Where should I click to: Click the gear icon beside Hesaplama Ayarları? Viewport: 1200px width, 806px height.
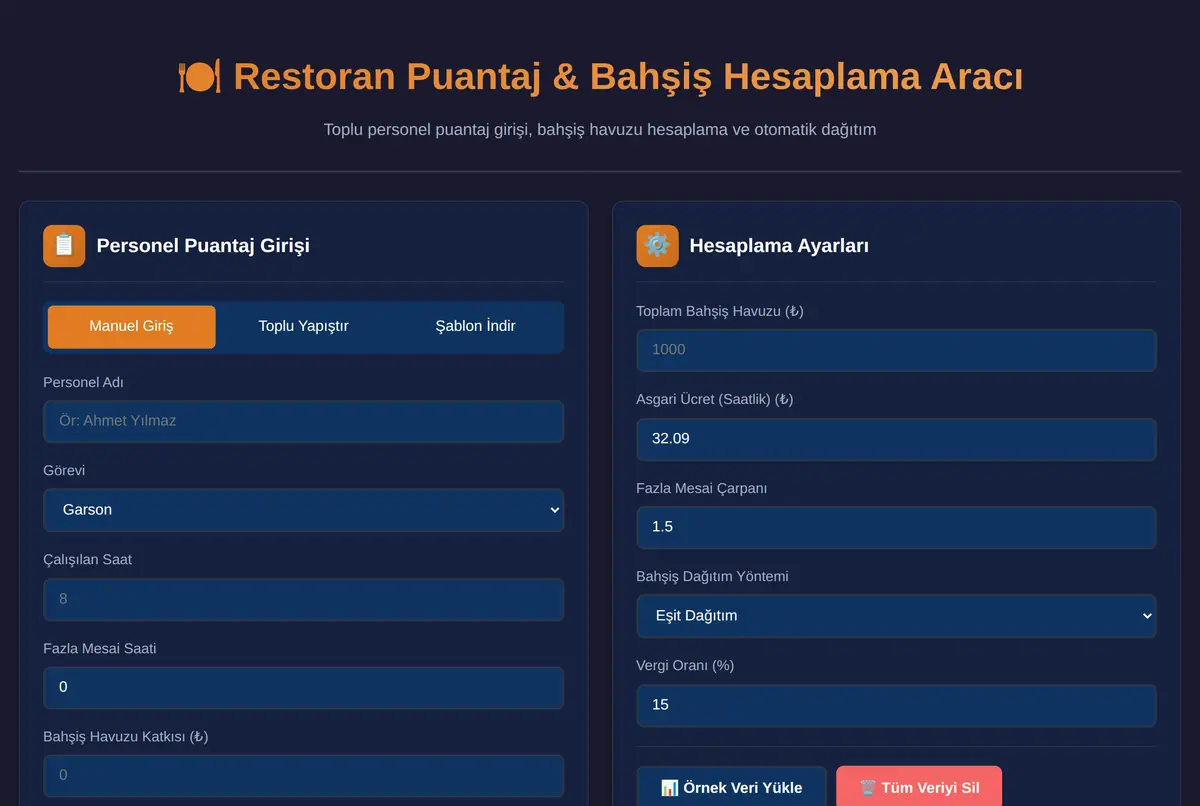pos(657,246)
